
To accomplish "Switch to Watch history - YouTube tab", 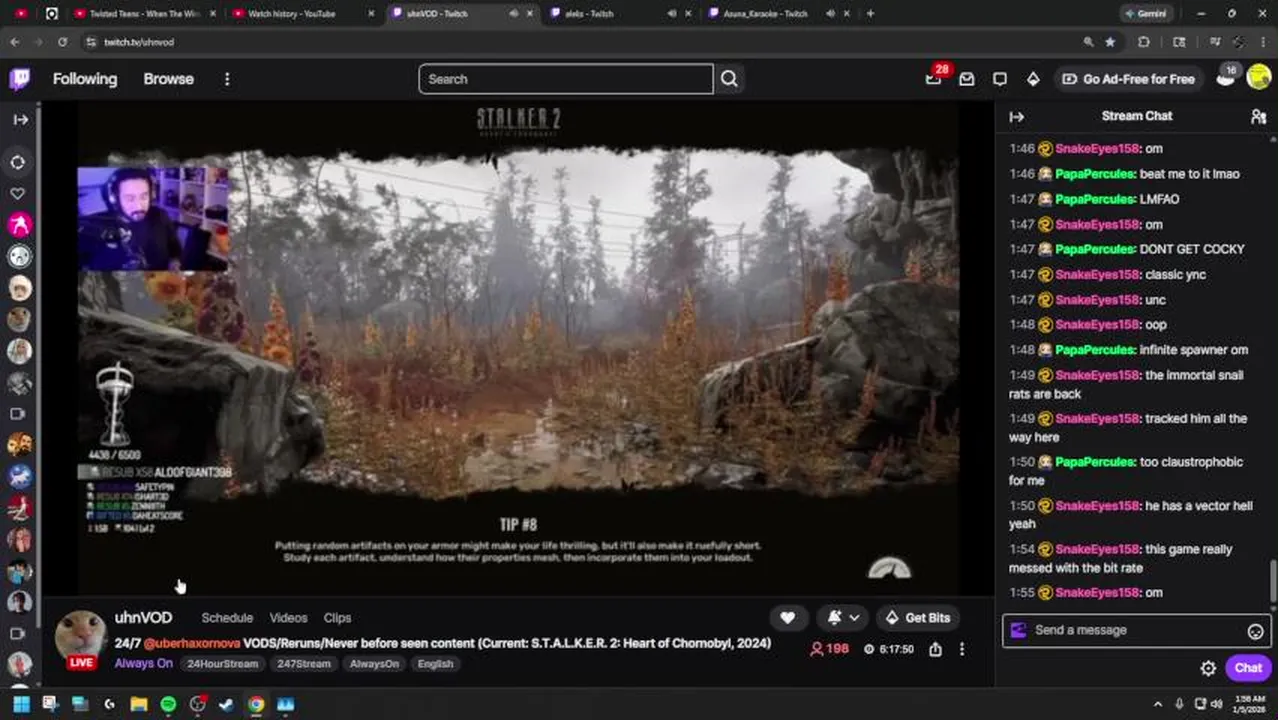I will coord(291,14).
